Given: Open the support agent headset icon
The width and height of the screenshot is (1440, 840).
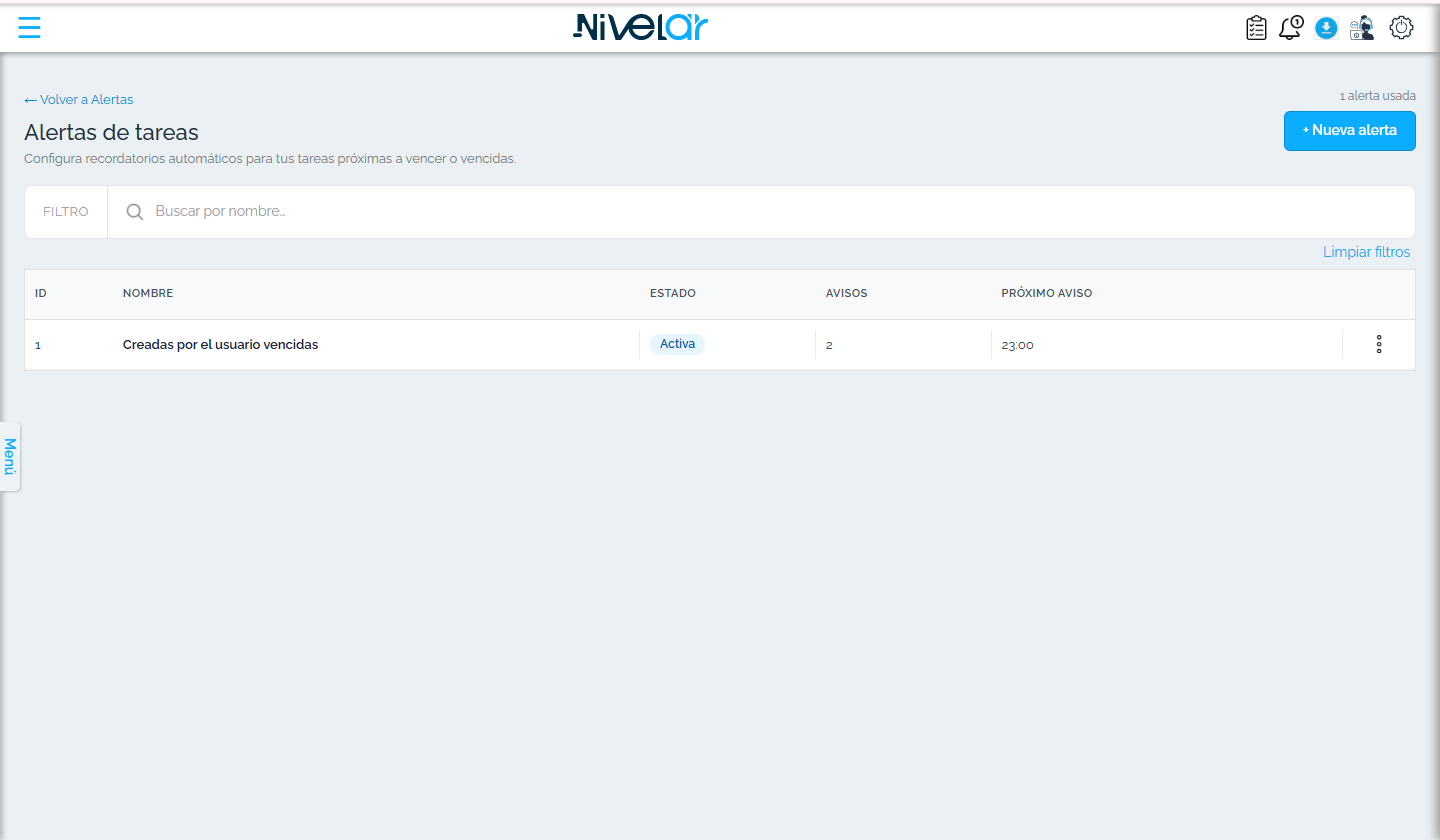Looking at the screenshot, I should (x=1362, y=28).
